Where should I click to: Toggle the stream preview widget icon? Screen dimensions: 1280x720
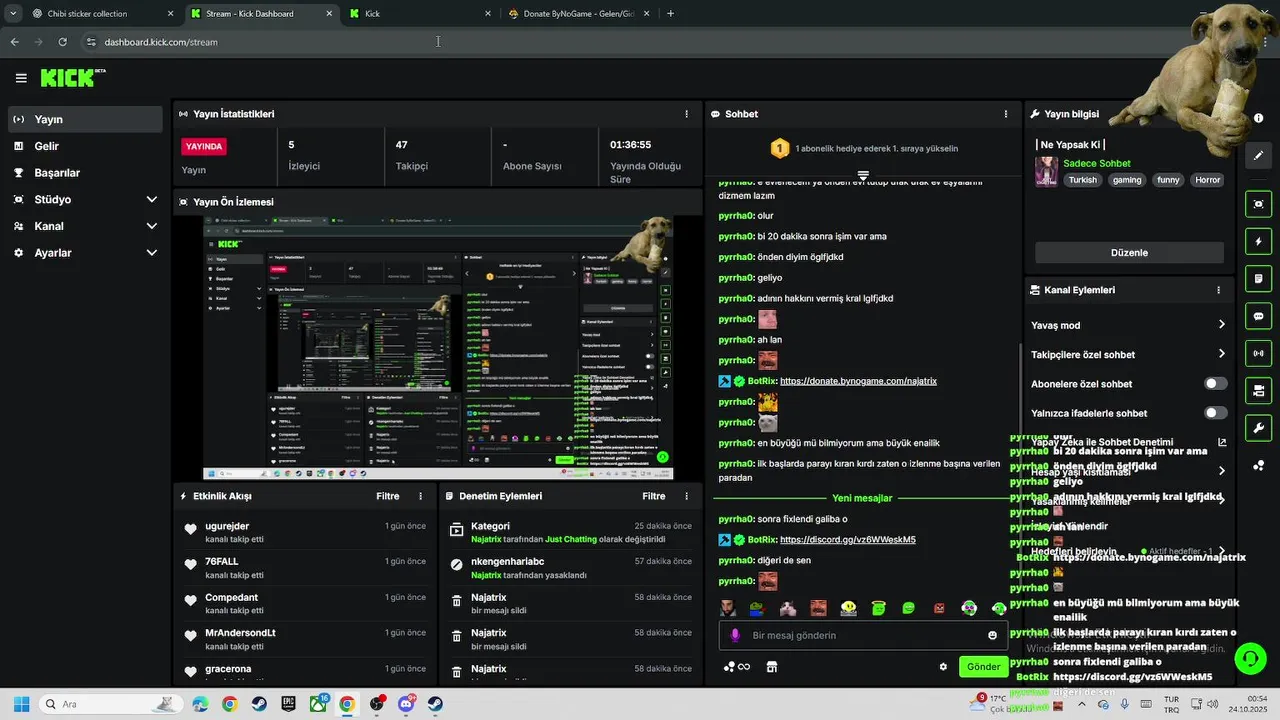[1258, 204]
